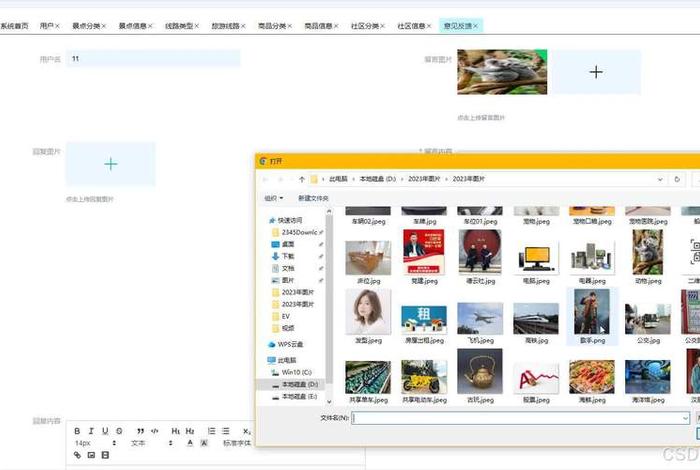Close the 线路类型 tab
The height and width of the screenshot is (470, 700).
tap(196, 26)
